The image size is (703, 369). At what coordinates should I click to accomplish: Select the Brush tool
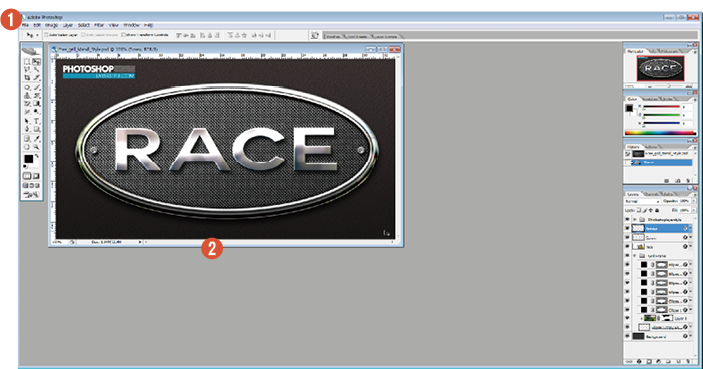(x=37, y=87)
